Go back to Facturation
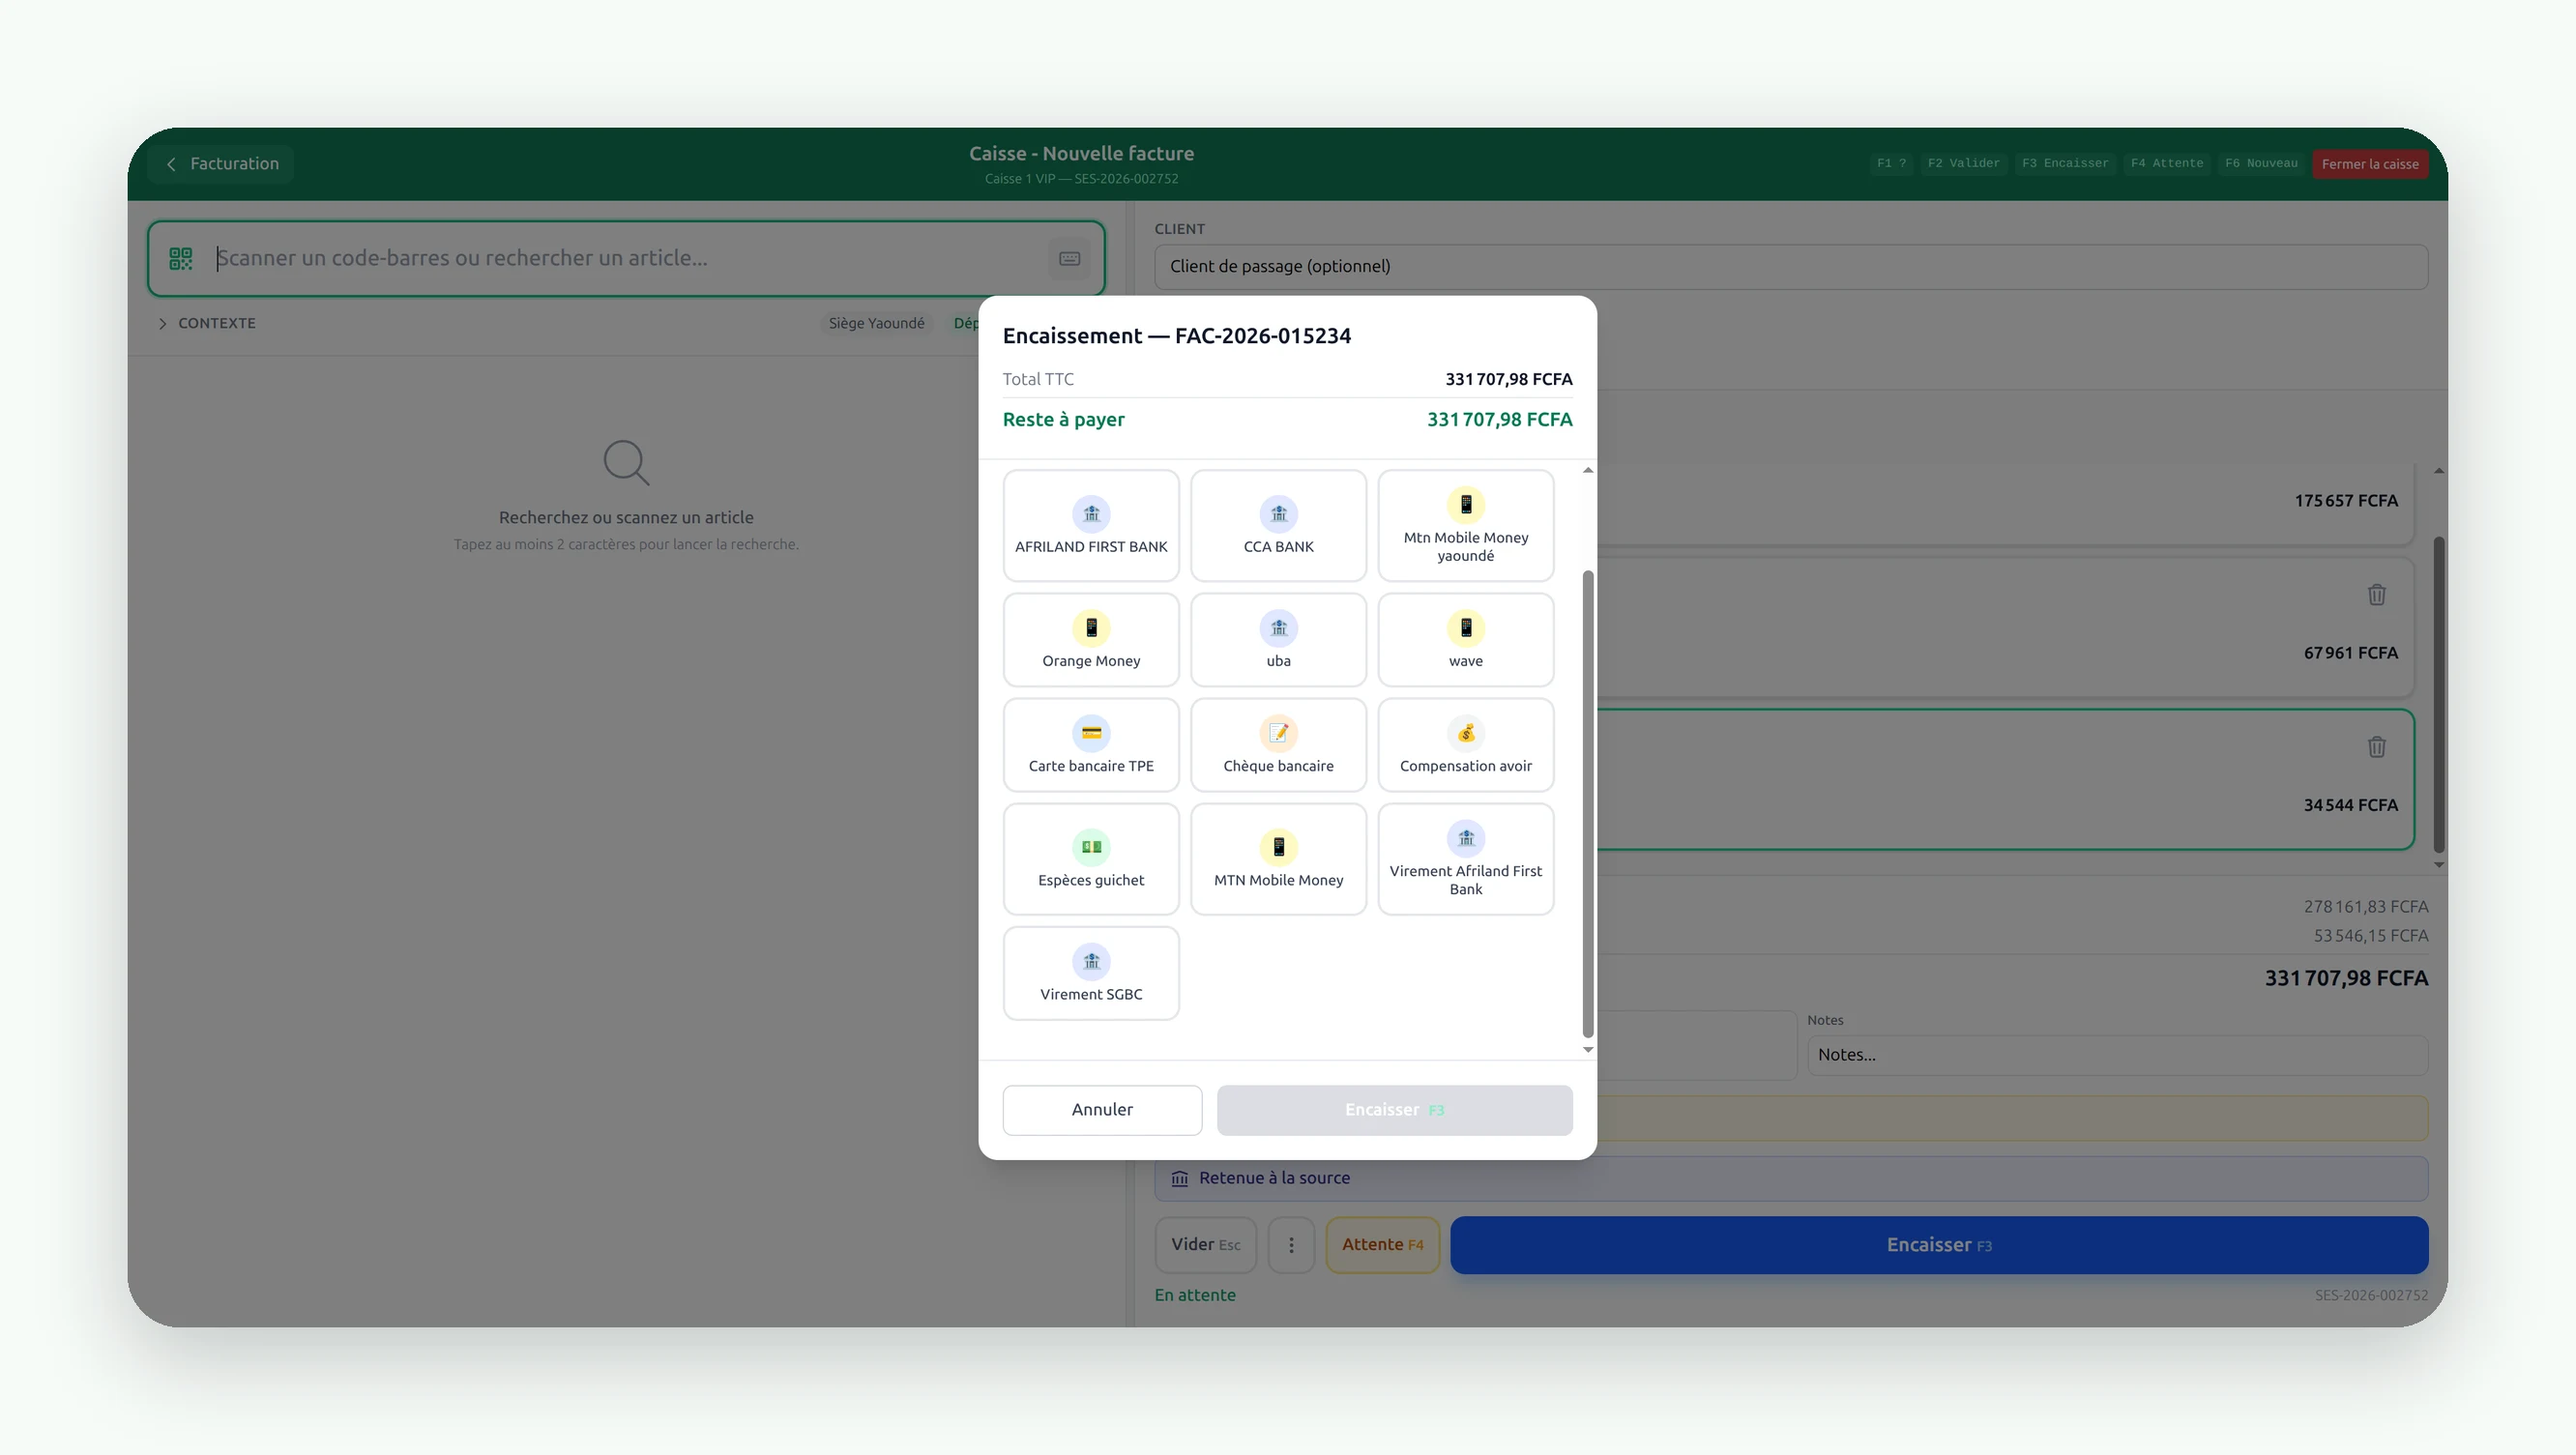This screenshot has height=1455, width=2576. pyautogui.click(x=221, y=163)
